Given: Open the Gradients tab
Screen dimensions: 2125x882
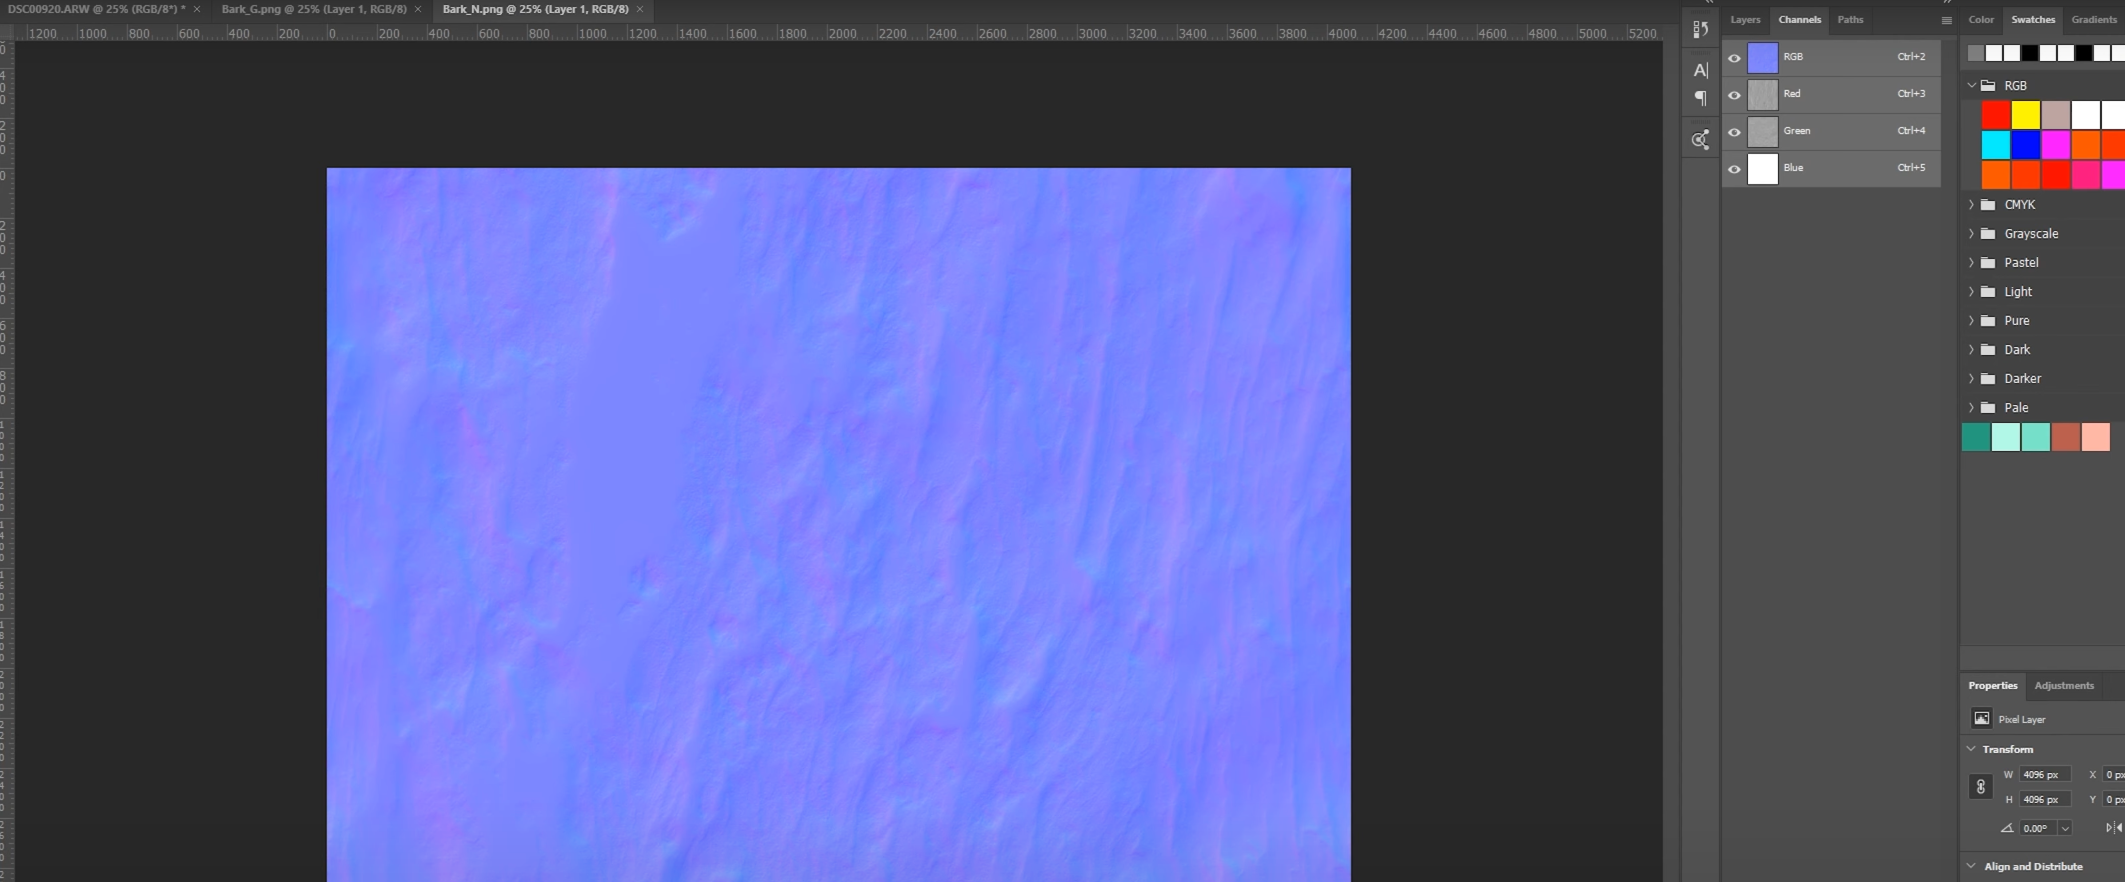Looking at the screenshot, I should click(x=2094, y=20).
